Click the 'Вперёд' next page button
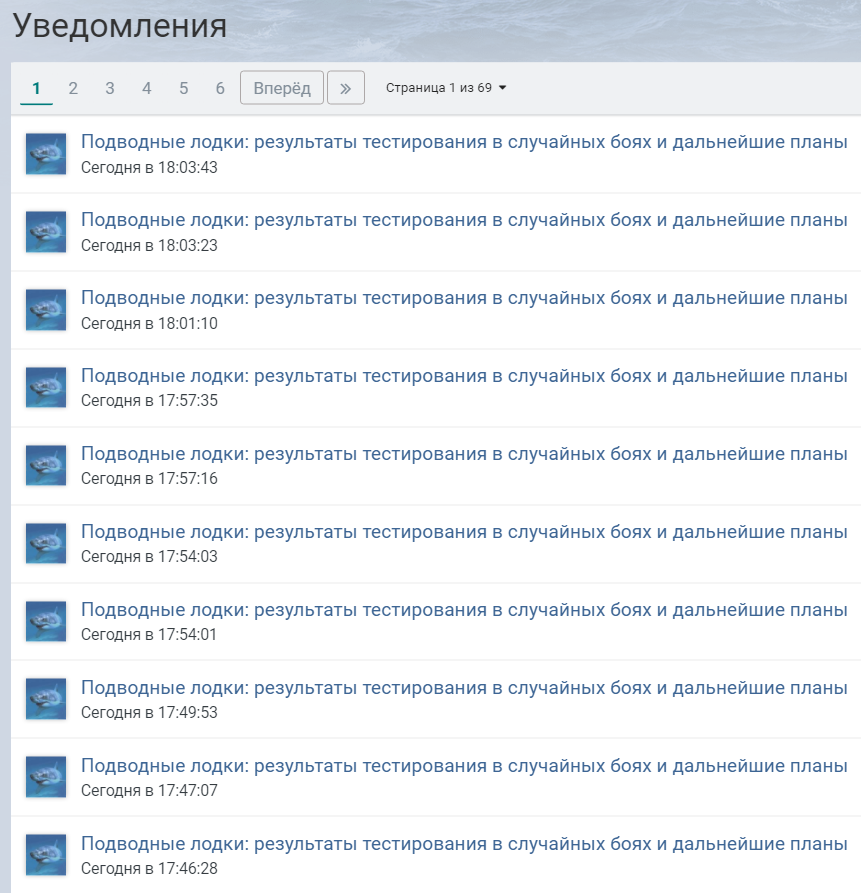Image resolution: width=861 pixels, height=893 pixels. tap(282, 88)
